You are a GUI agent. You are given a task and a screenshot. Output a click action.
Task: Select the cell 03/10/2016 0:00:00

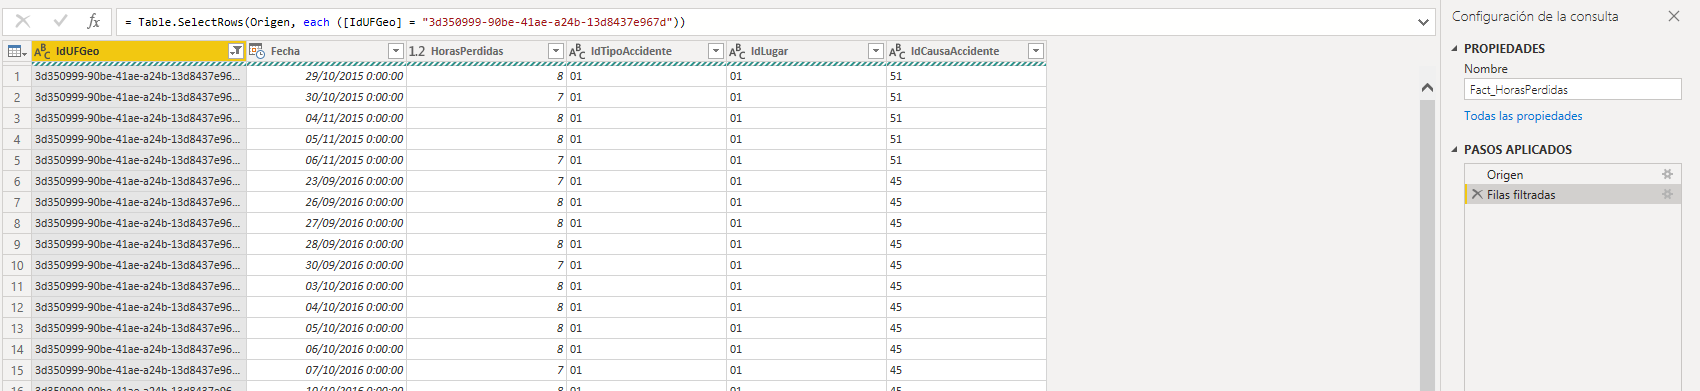[x=326, y=286]
